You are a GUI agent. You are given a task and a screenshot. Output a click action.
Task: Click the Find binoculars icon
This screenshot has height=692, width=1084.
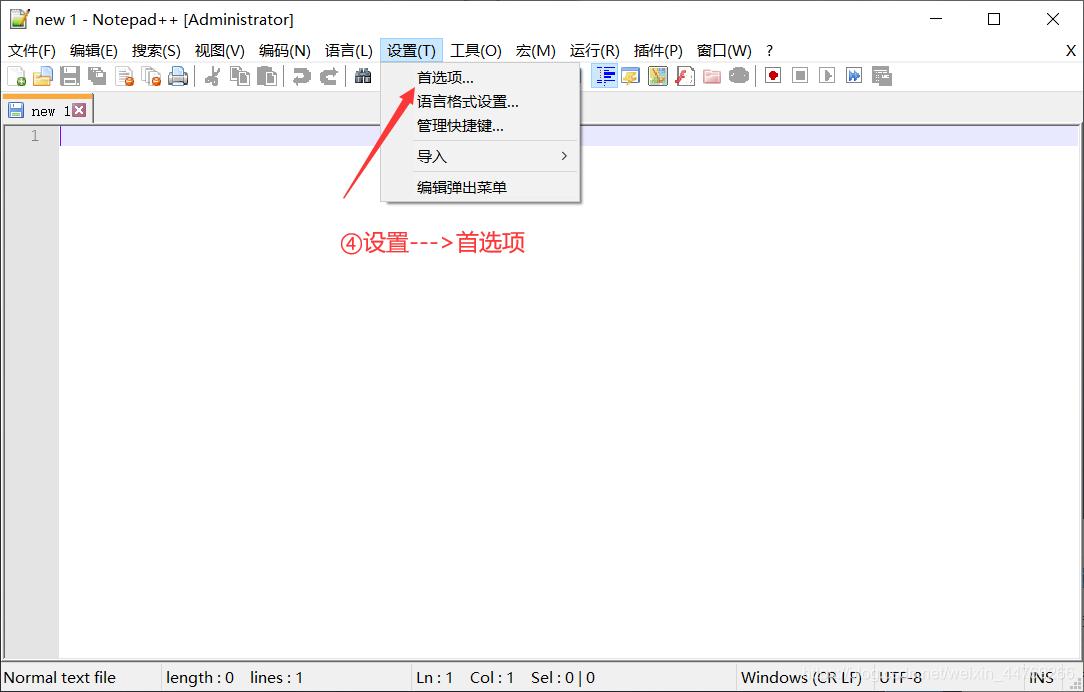coord(363,76)
